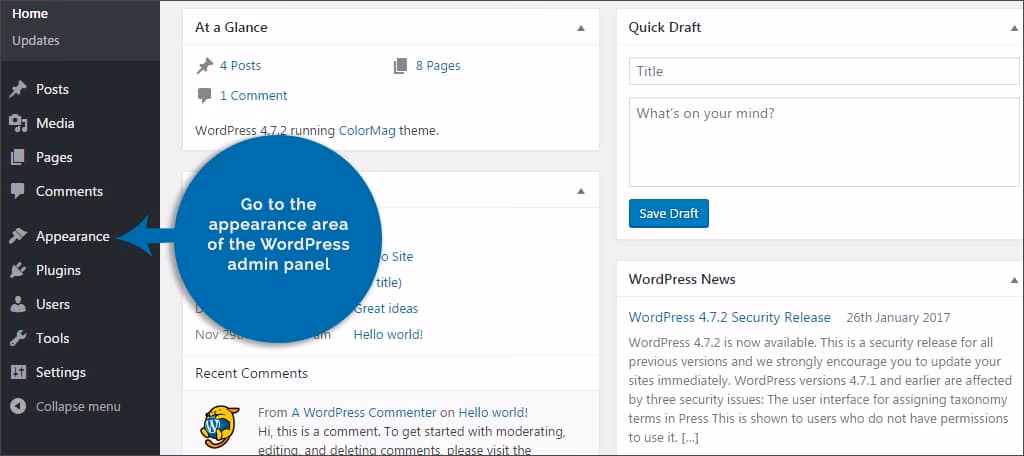Viewport: 1024px width, 456px height.
Task: Open the Home dashboard menu item
Action: pos(30,13)
